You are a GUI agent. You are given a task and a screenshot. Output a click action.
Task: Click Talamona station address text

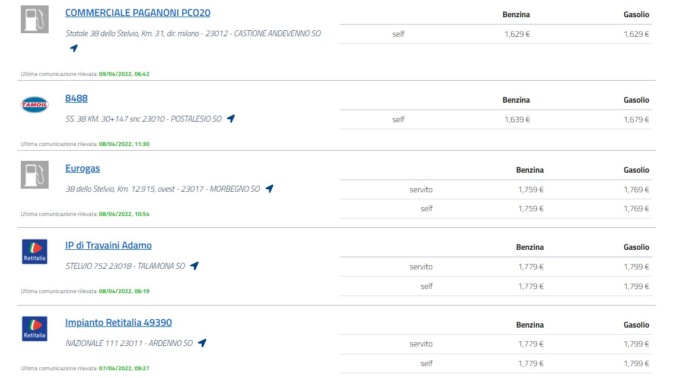(x=125, y=266)
